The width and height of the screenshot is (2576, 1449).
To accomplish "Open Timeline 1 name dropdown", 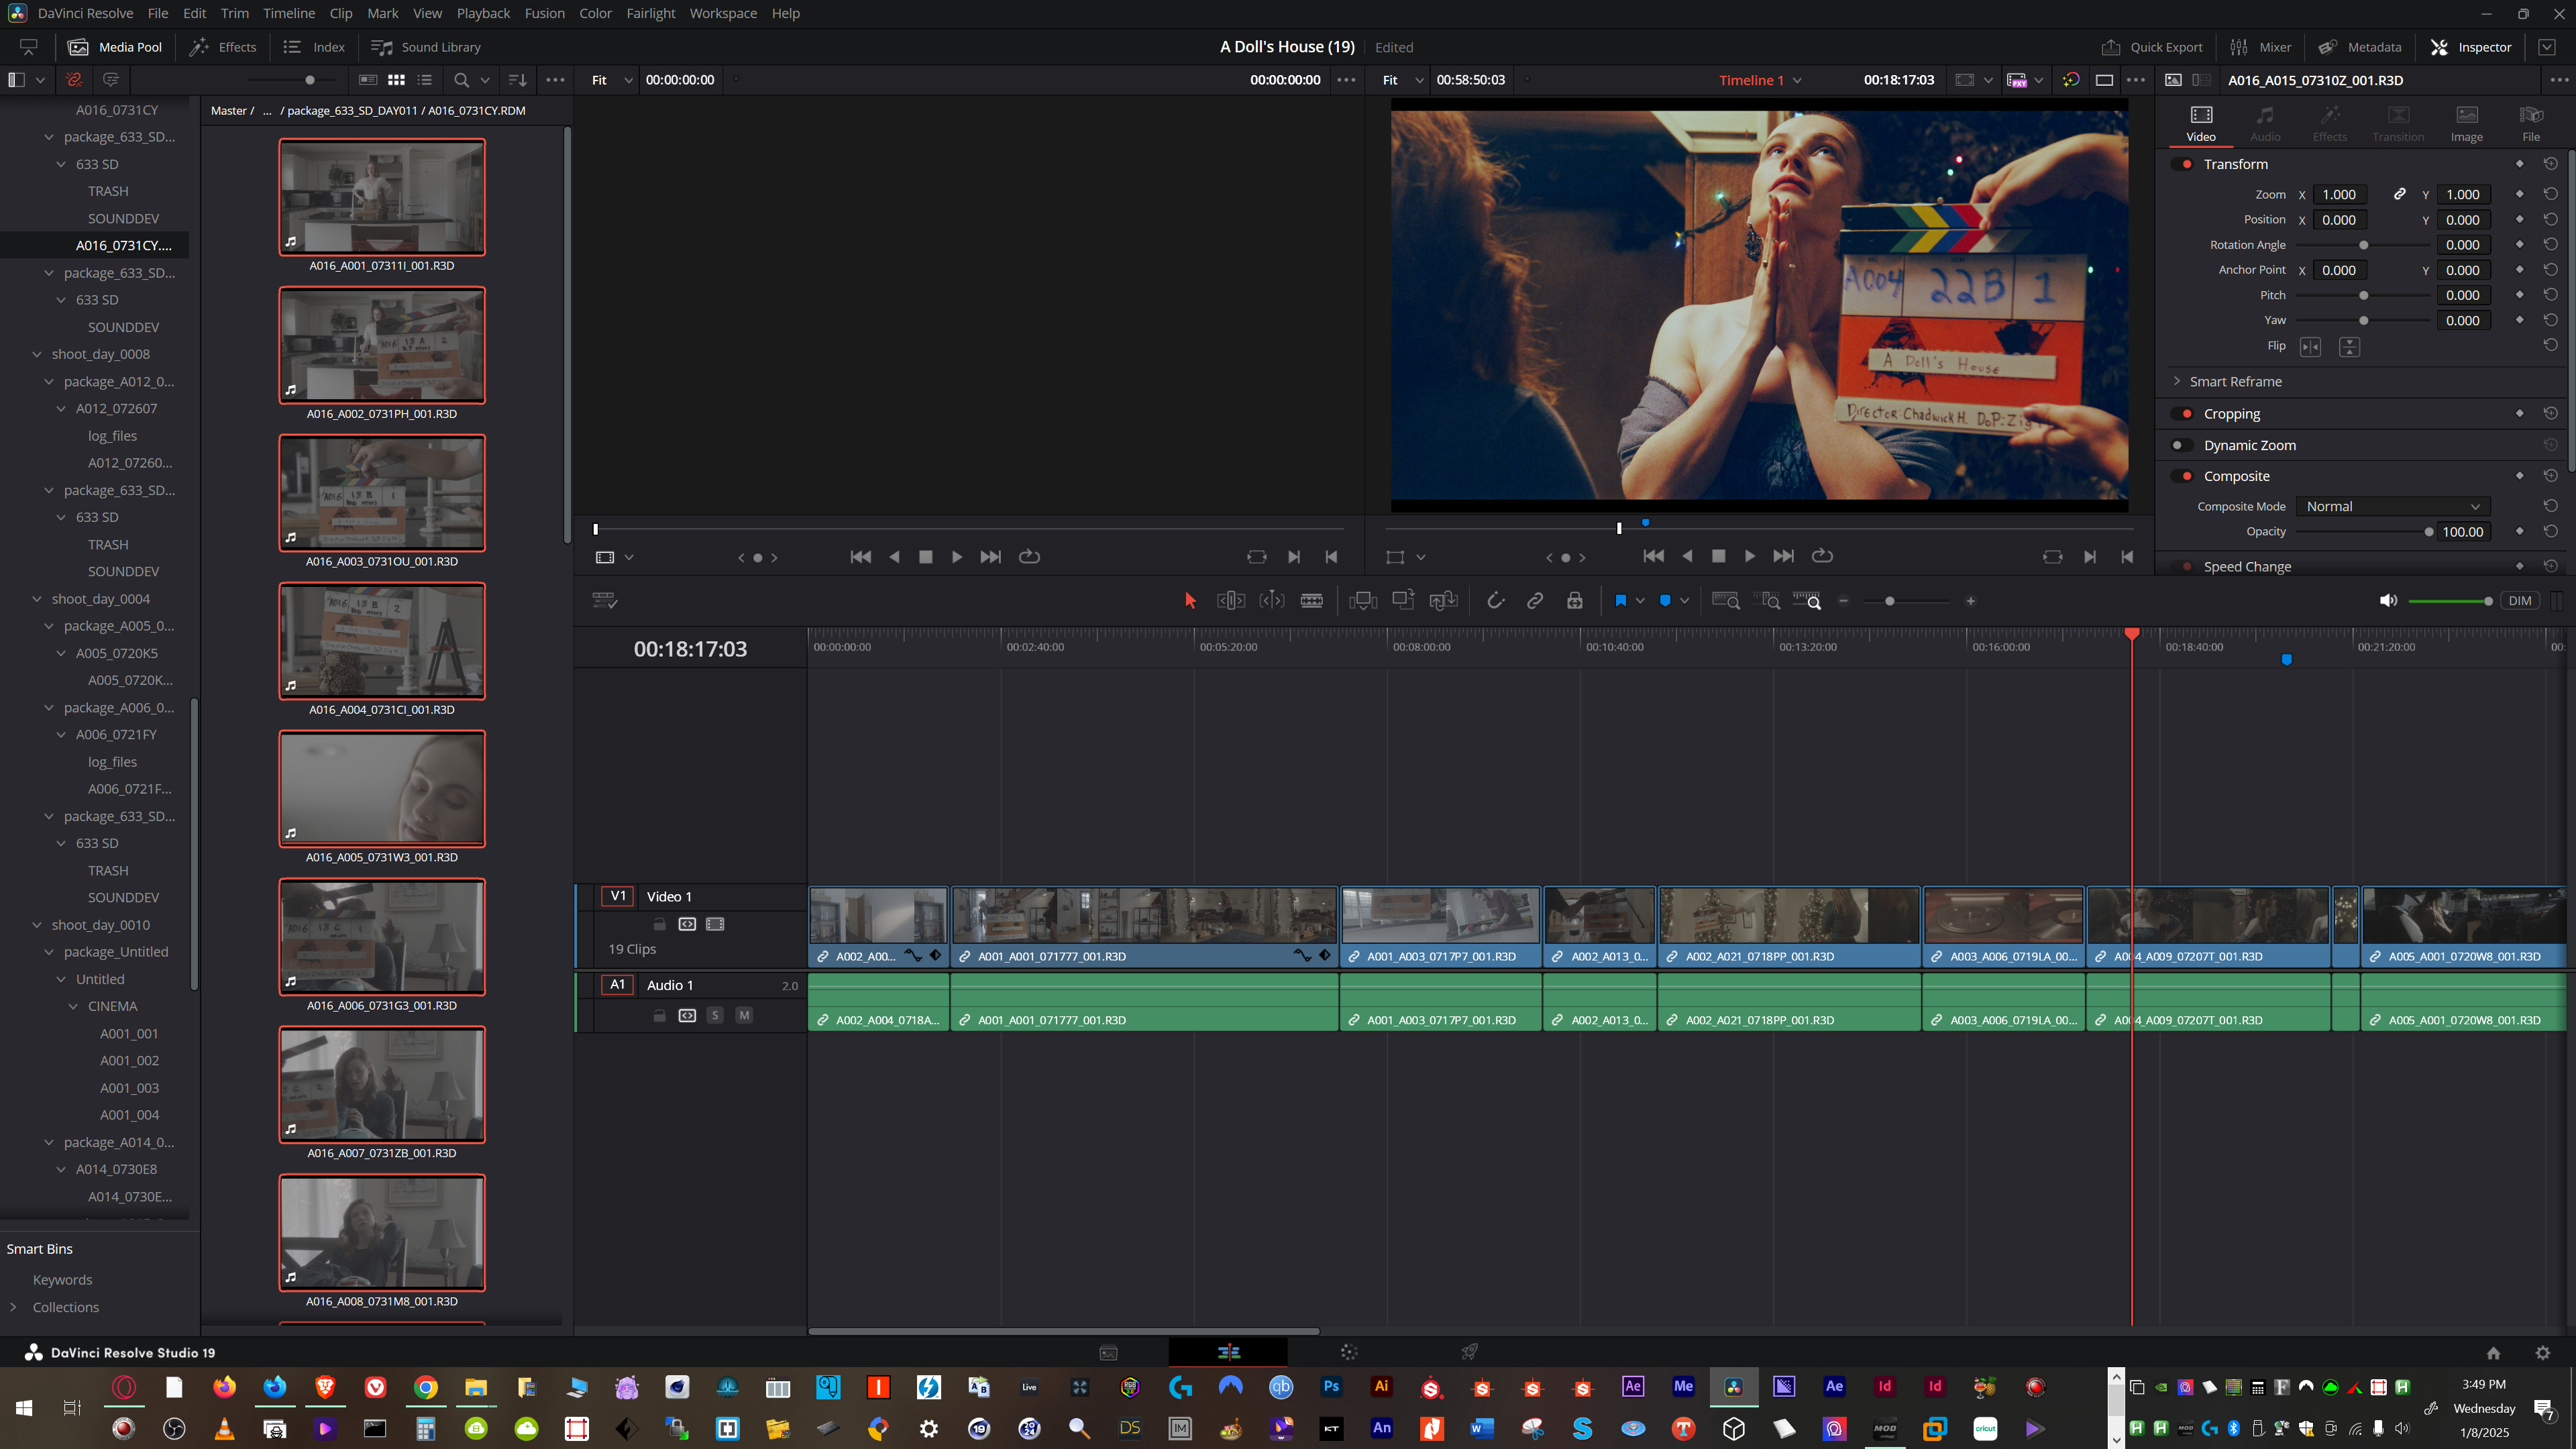I will pos(1760,80).
